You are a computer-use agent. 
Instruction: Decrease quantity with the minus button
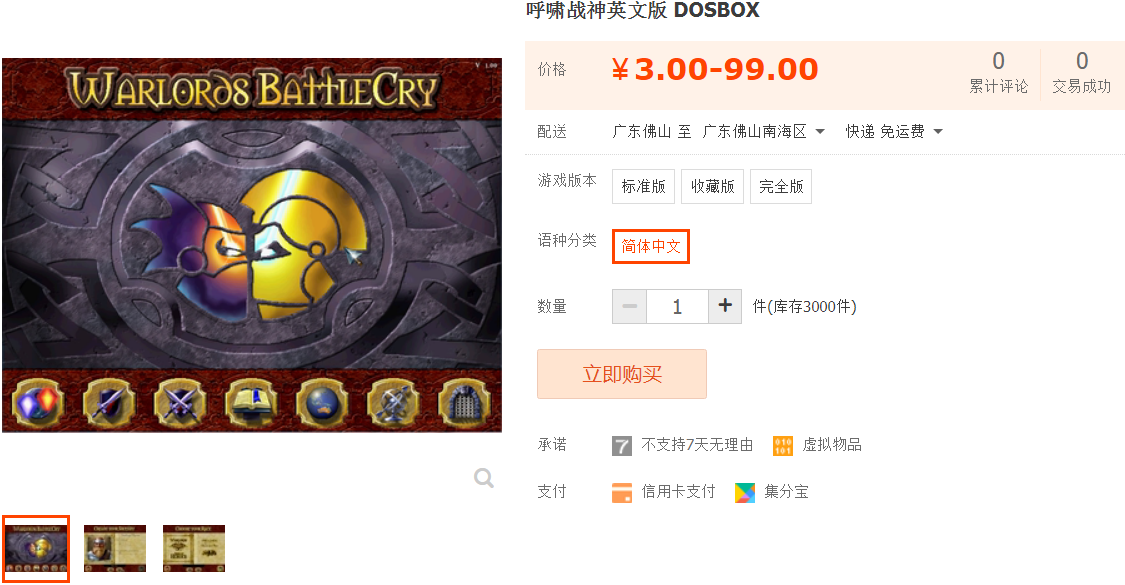pyautogui.click(x=629, y=306)
